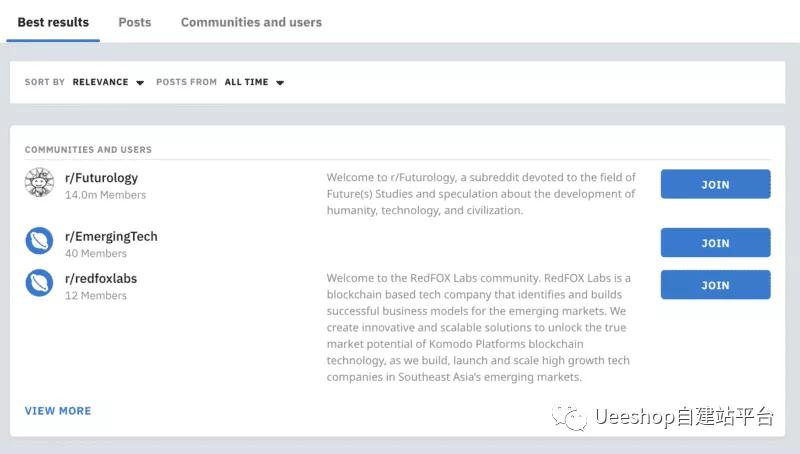Click VIEW MORE link
Viewport: 800px width, 454px height.
click(x=58, y=411)
